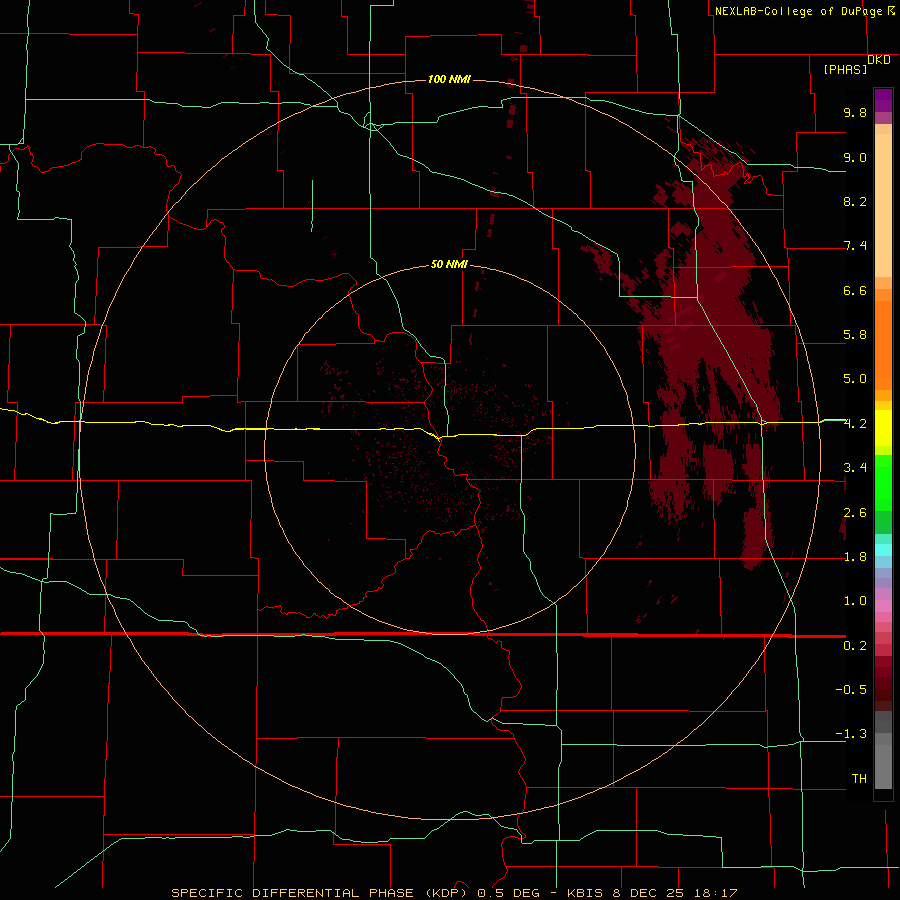Click the 3.4 legend value
Viewport: 900px width, 900px height.
[855, 468]
